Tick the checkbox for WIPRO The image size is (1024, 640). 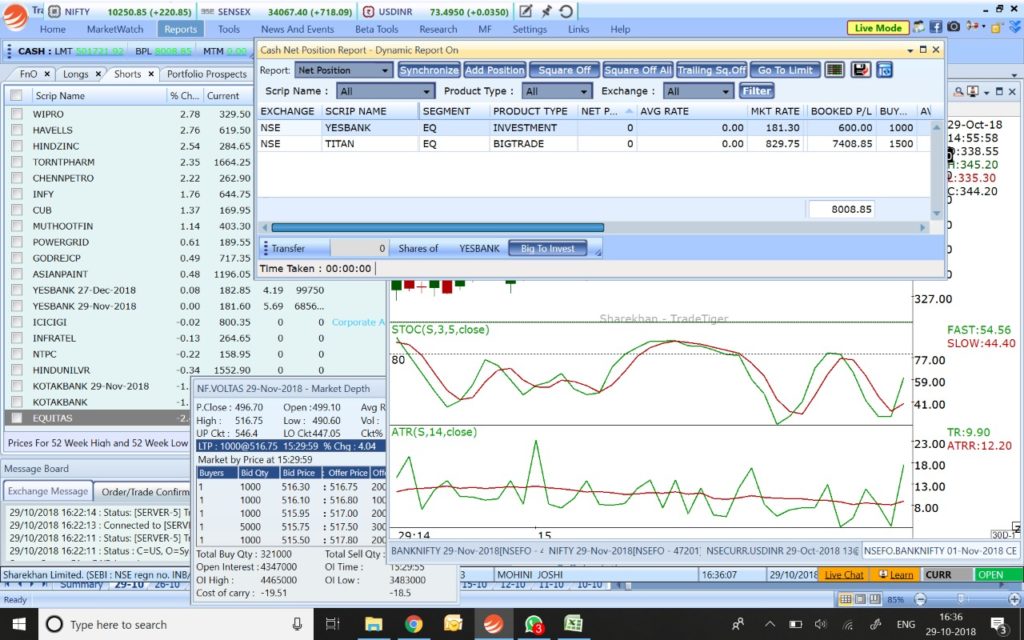(x=17, y=114)
